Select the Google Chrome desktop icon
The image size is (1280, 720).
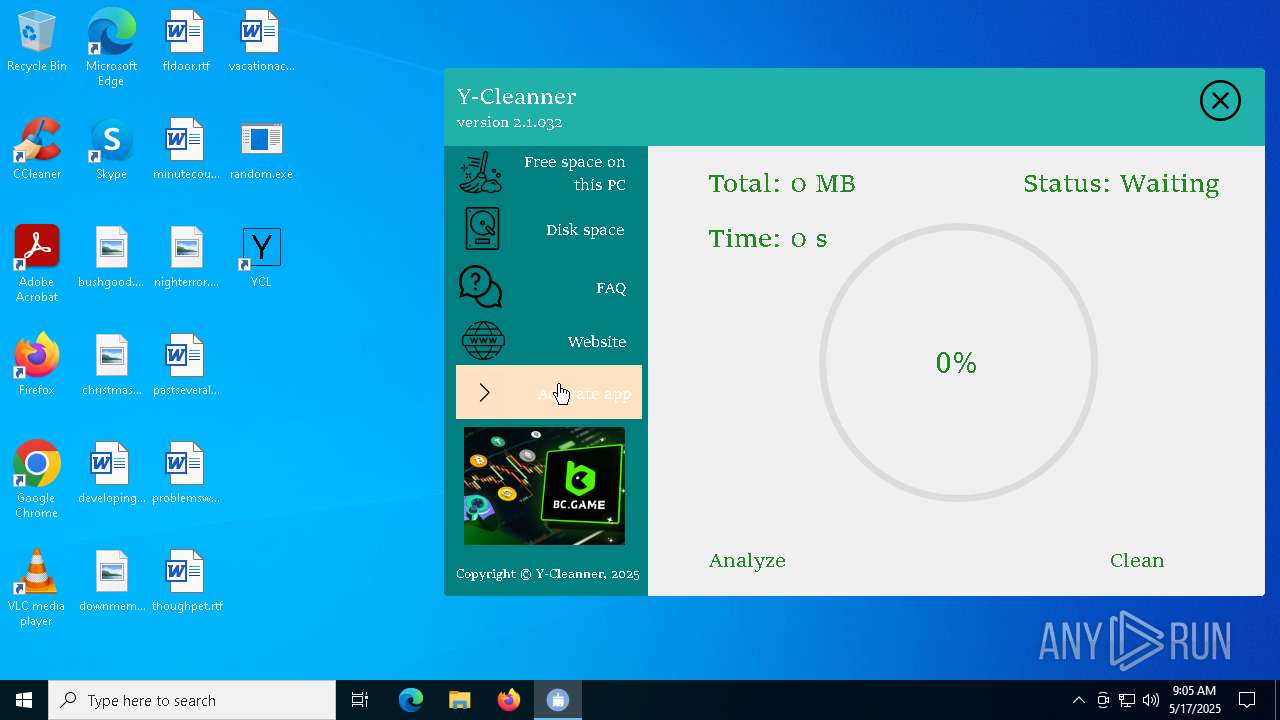click(x=37, y=480)
